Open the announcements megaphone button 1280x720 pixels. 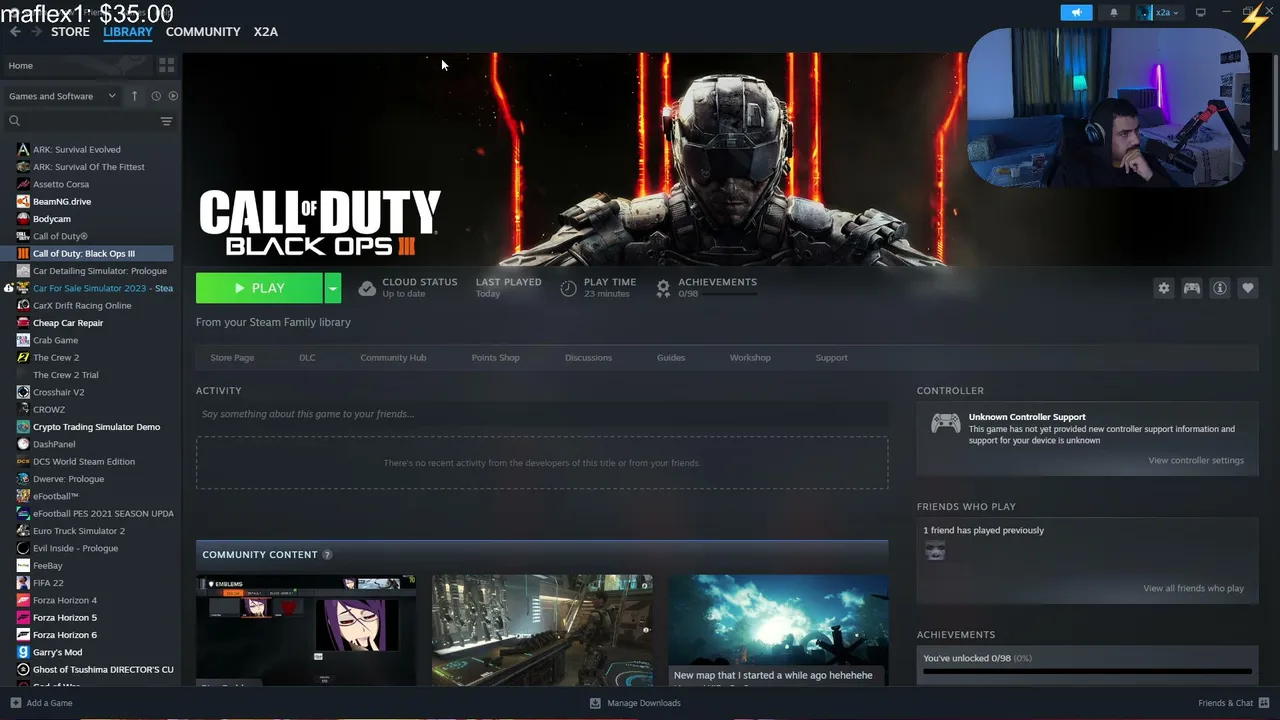click(1077, 13)
